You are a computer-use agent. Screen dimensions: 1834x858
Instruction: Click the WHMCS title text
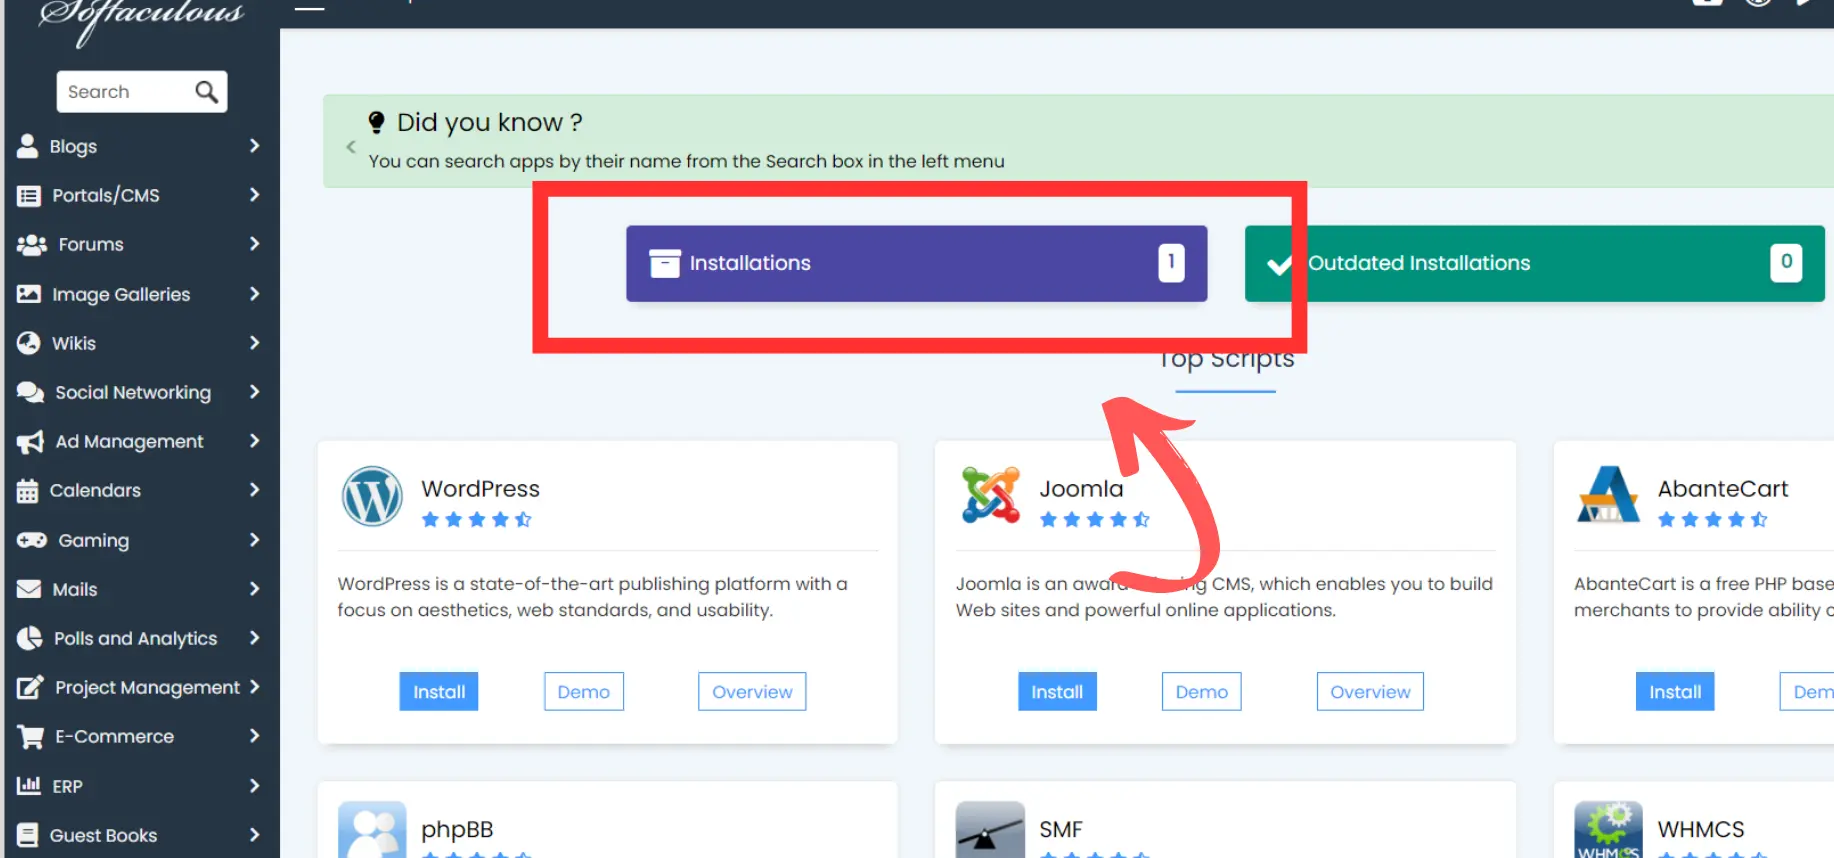point(1701,830)
